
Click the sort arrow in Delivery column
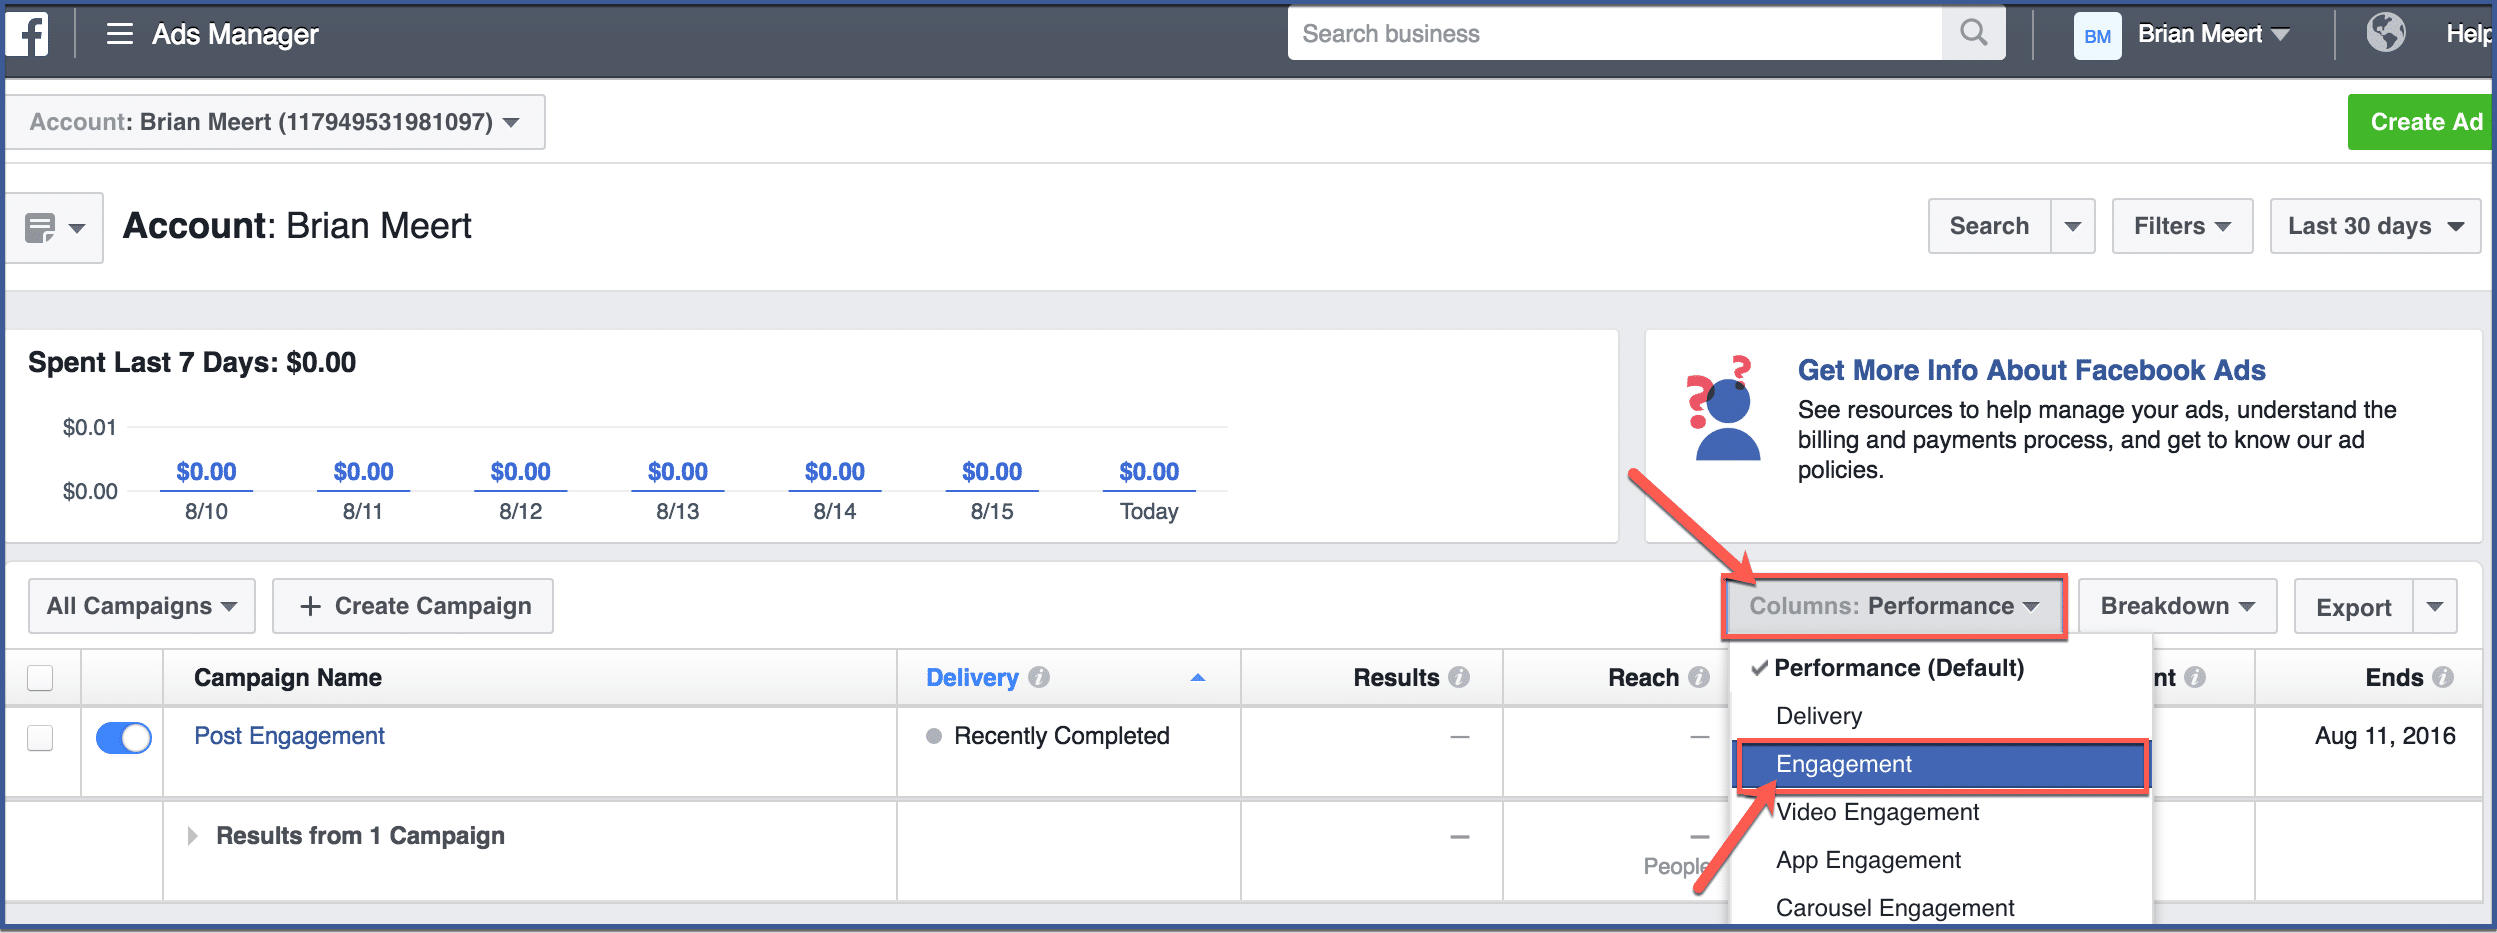1198,677
